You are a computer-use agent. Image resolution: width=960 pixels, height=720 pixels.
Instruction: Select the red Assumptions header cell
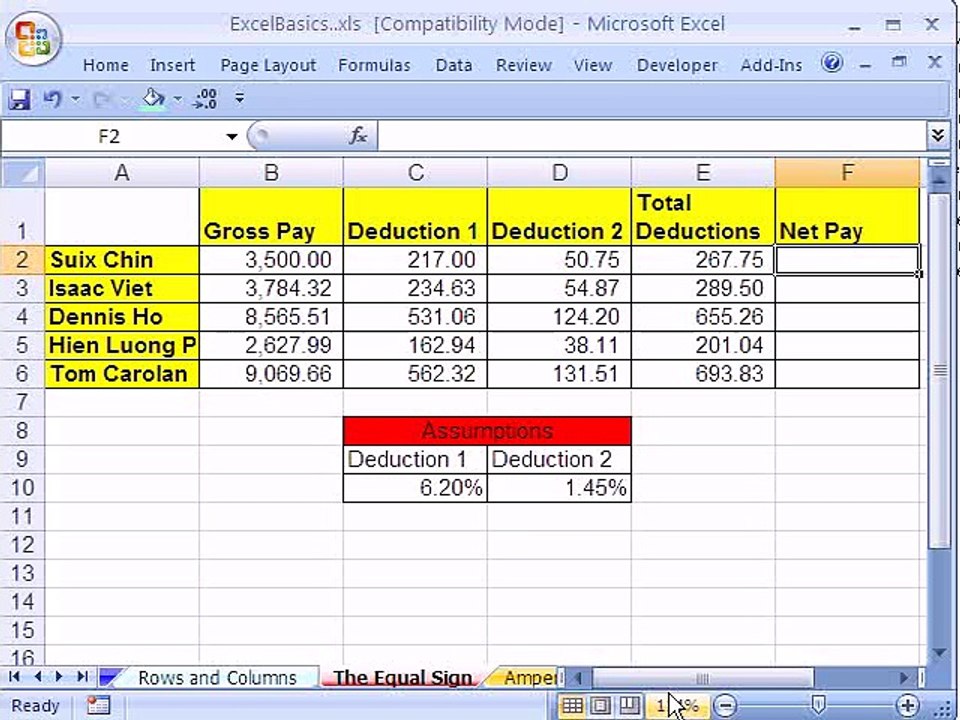[x=487, y=430]
